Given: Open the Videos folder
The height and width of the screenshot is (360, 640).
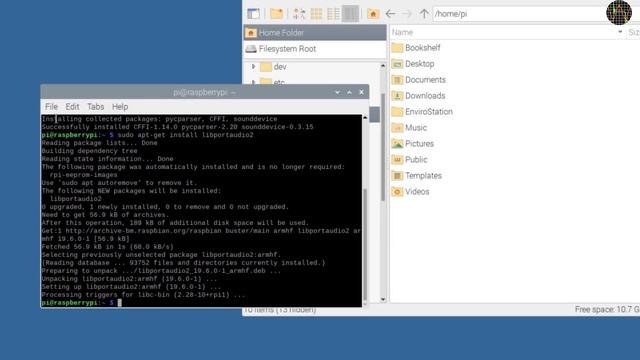Looking at the screenshot, I should pos(410,191).
